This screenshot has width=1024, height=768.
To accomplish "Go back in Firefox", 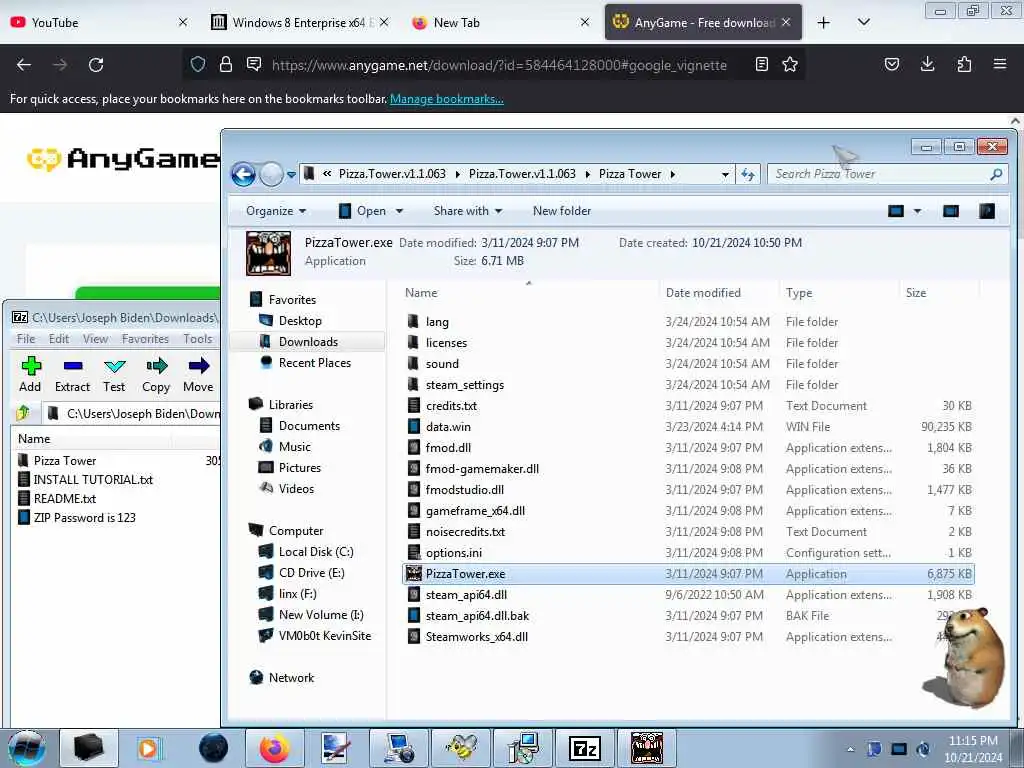I will click(x=24, y=65).
